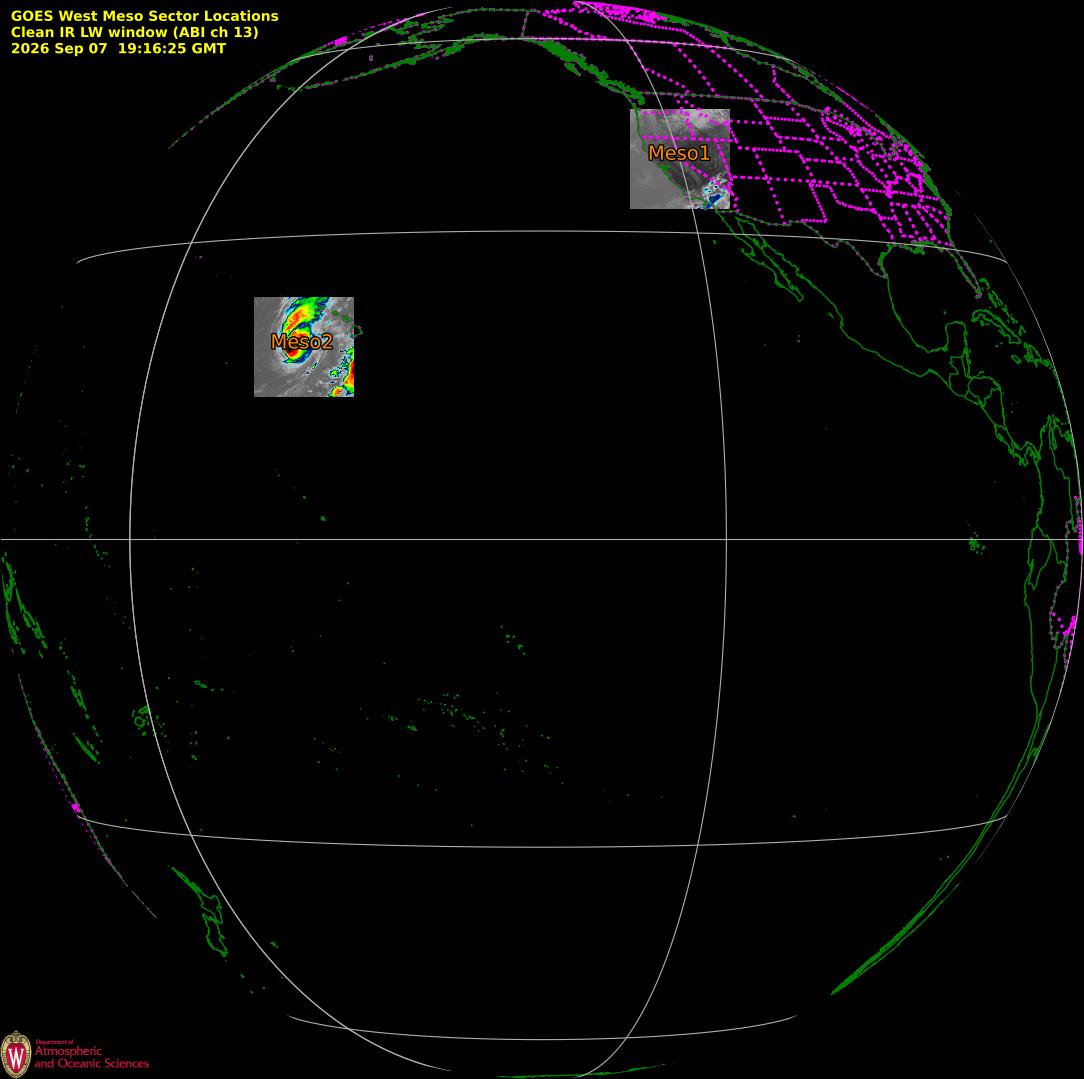Open the Meso1 sector image over California
Screen dimensions: 1084x1079
pyautogui.click(x=680, y=159)
